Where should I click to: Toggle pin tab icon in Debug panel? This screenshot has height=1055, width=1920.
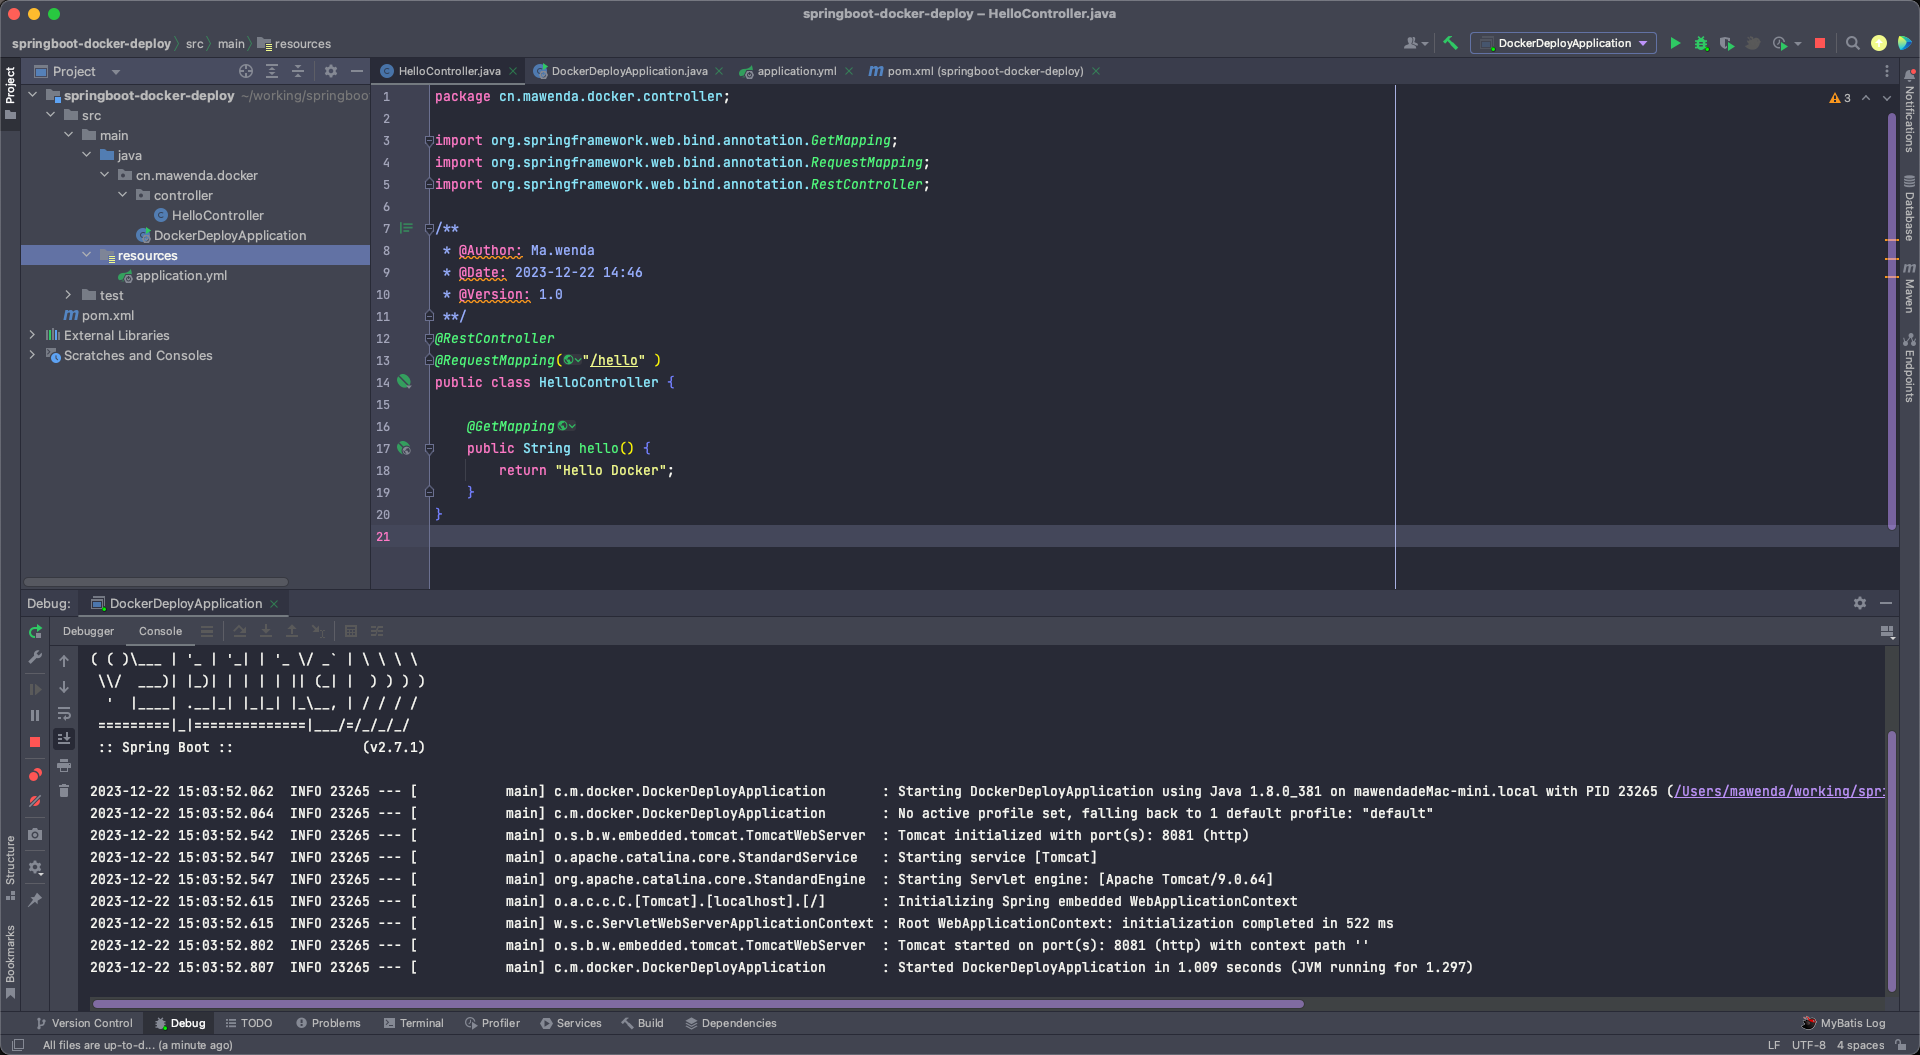pos(35,900)
